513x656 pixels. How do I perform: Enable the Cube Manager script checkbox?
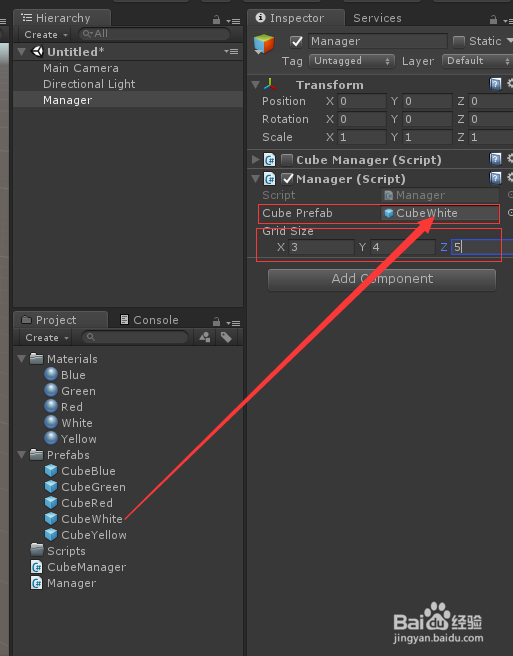[x=287, y=160]
